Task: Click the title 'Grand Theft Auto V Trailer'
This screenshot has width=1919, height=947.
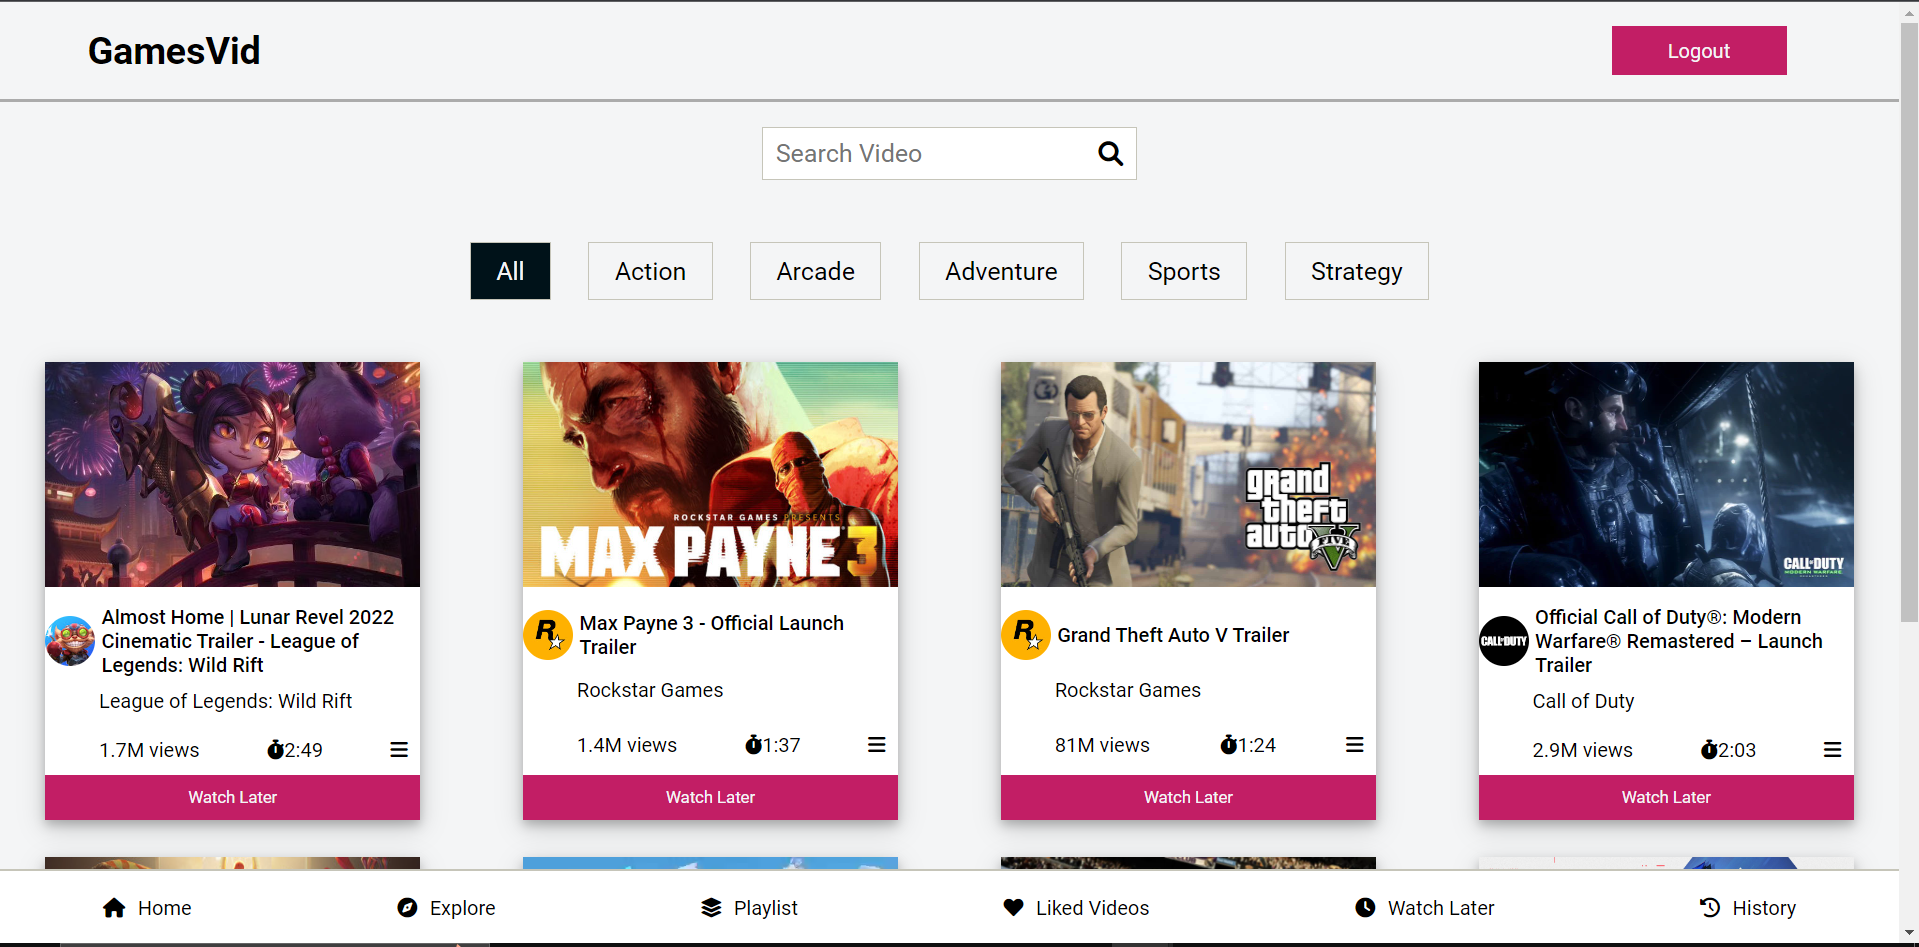Action: pyautogui.click(x=1173, y=635)
